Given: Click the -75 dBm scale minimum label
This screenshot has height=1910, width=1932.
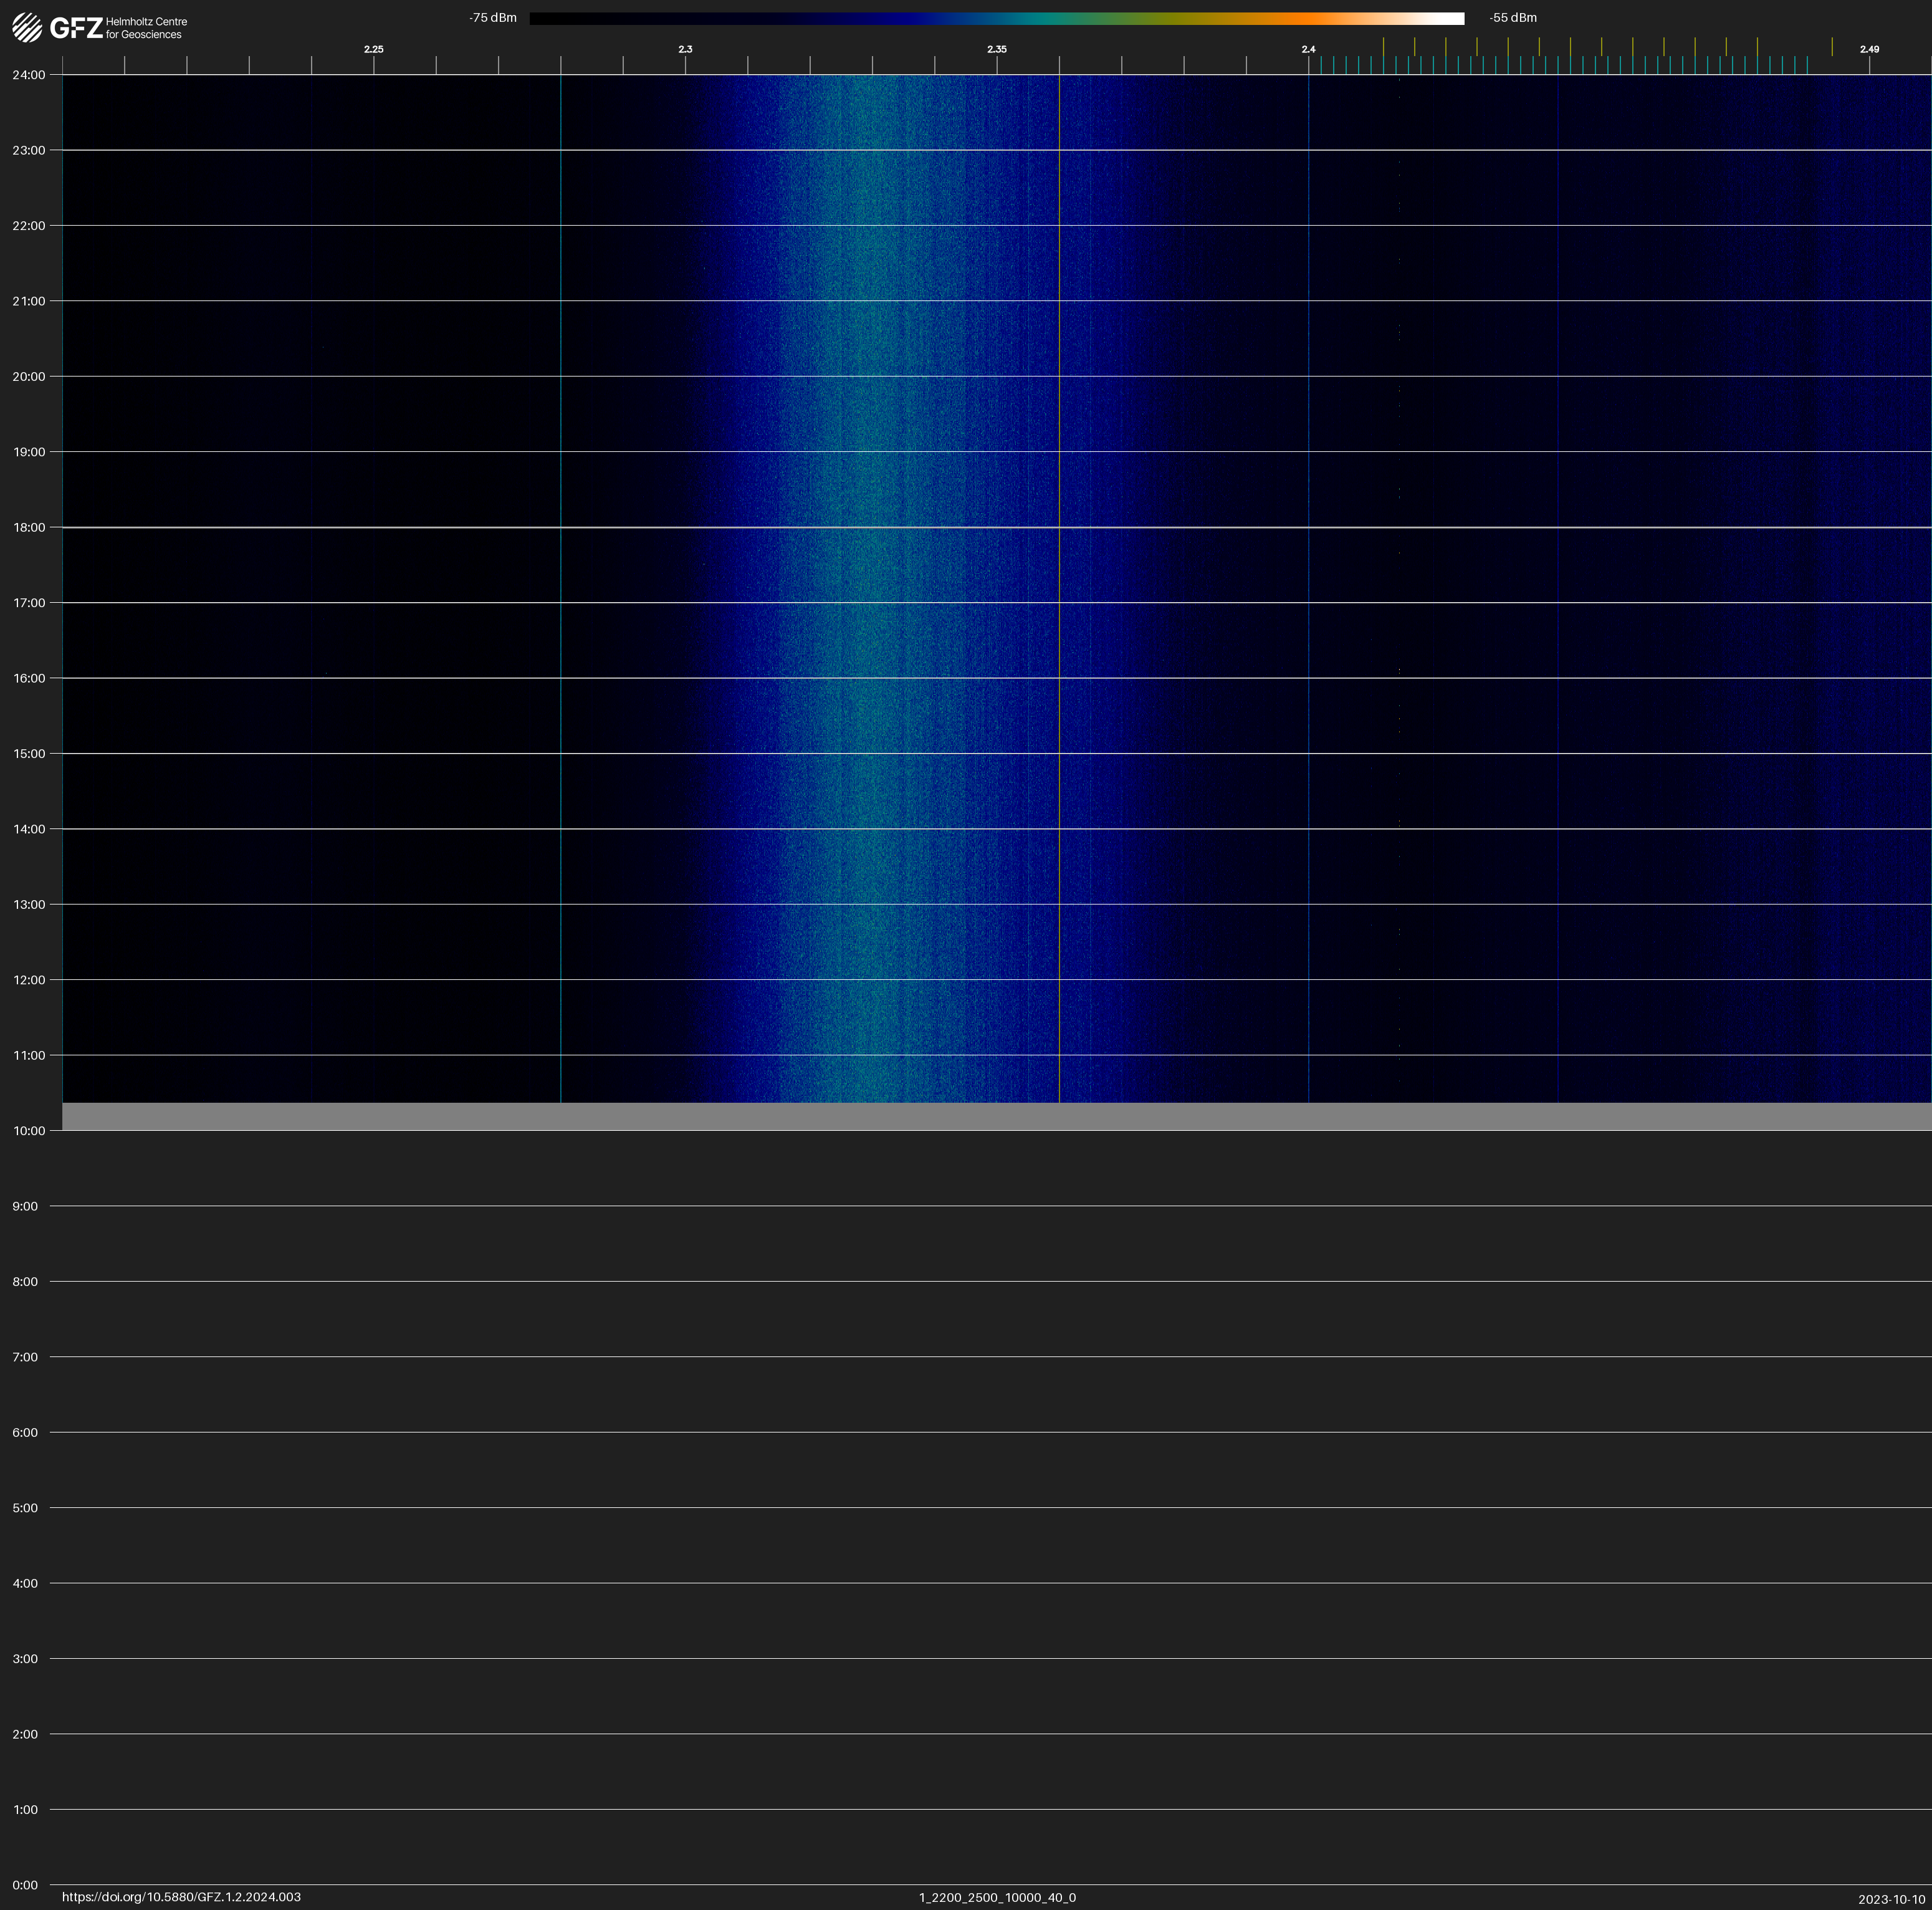Looking at the screenshot, I should tap(492, 18).
